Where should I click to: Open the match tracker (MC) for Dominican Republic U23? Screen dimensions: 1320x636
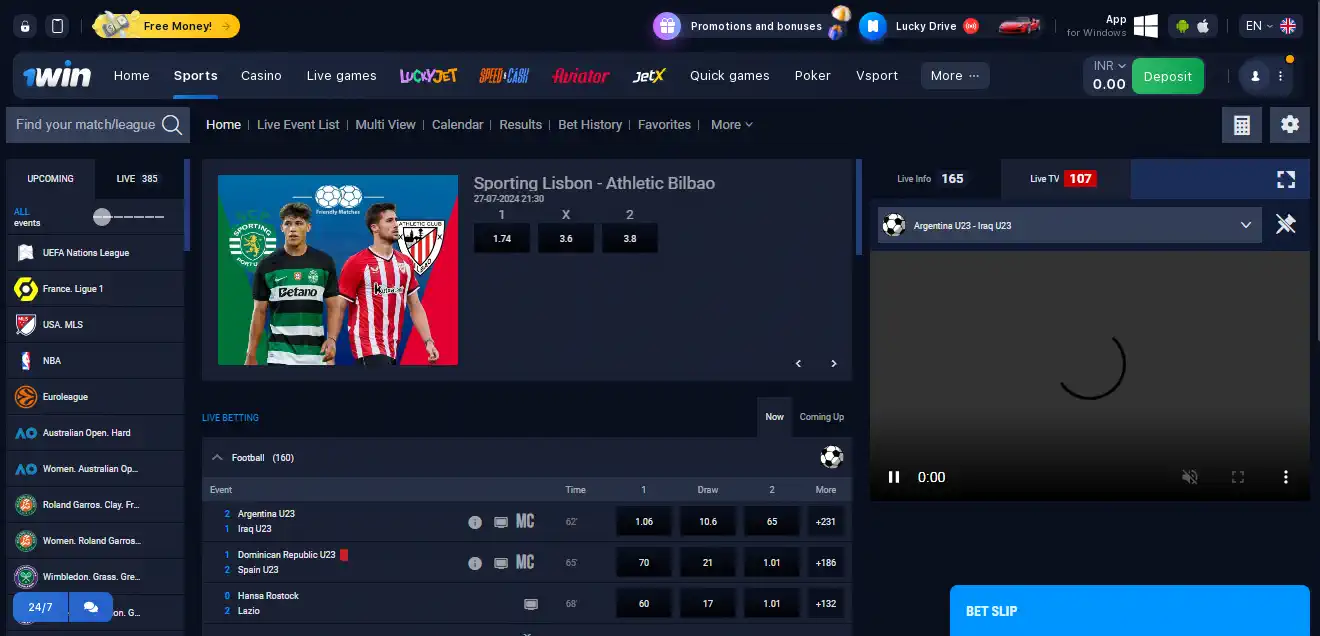pyautogui.click(x=525, y=562)
